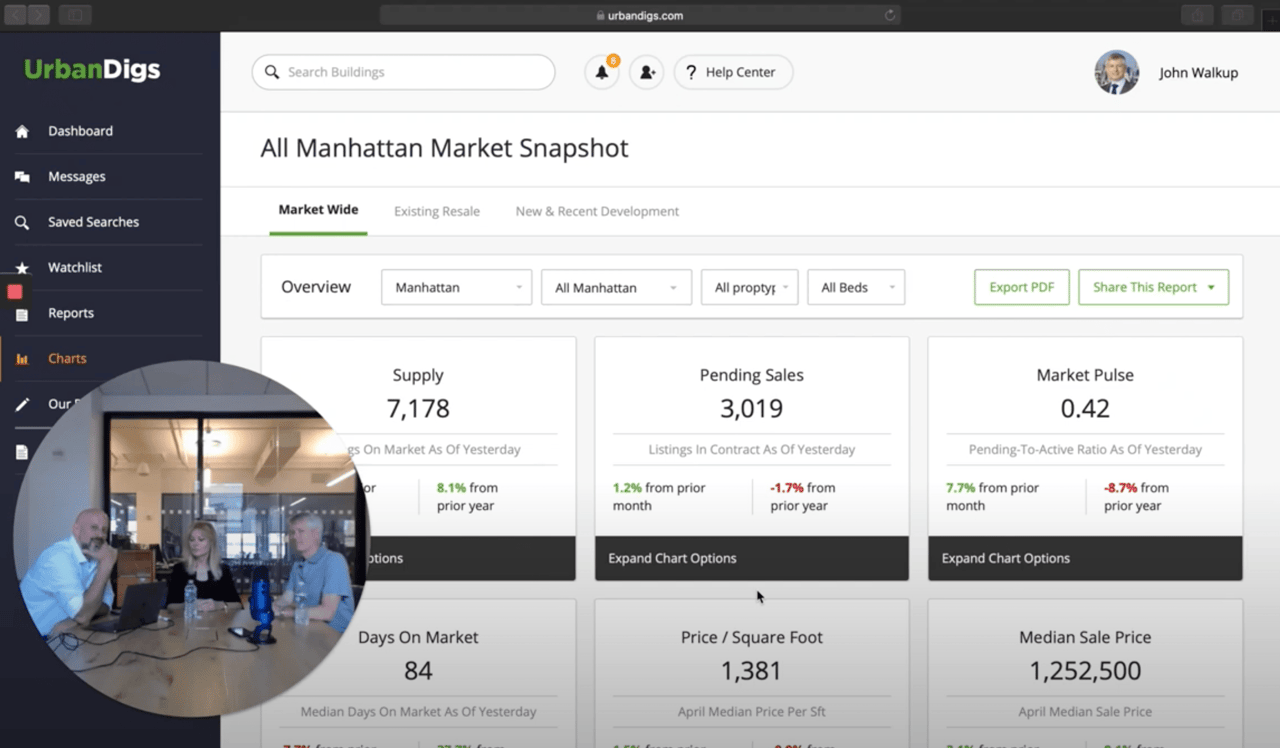Click the John Walkup user name
This screenshot has height=748, width=1280.
(x=1198, y=73)
